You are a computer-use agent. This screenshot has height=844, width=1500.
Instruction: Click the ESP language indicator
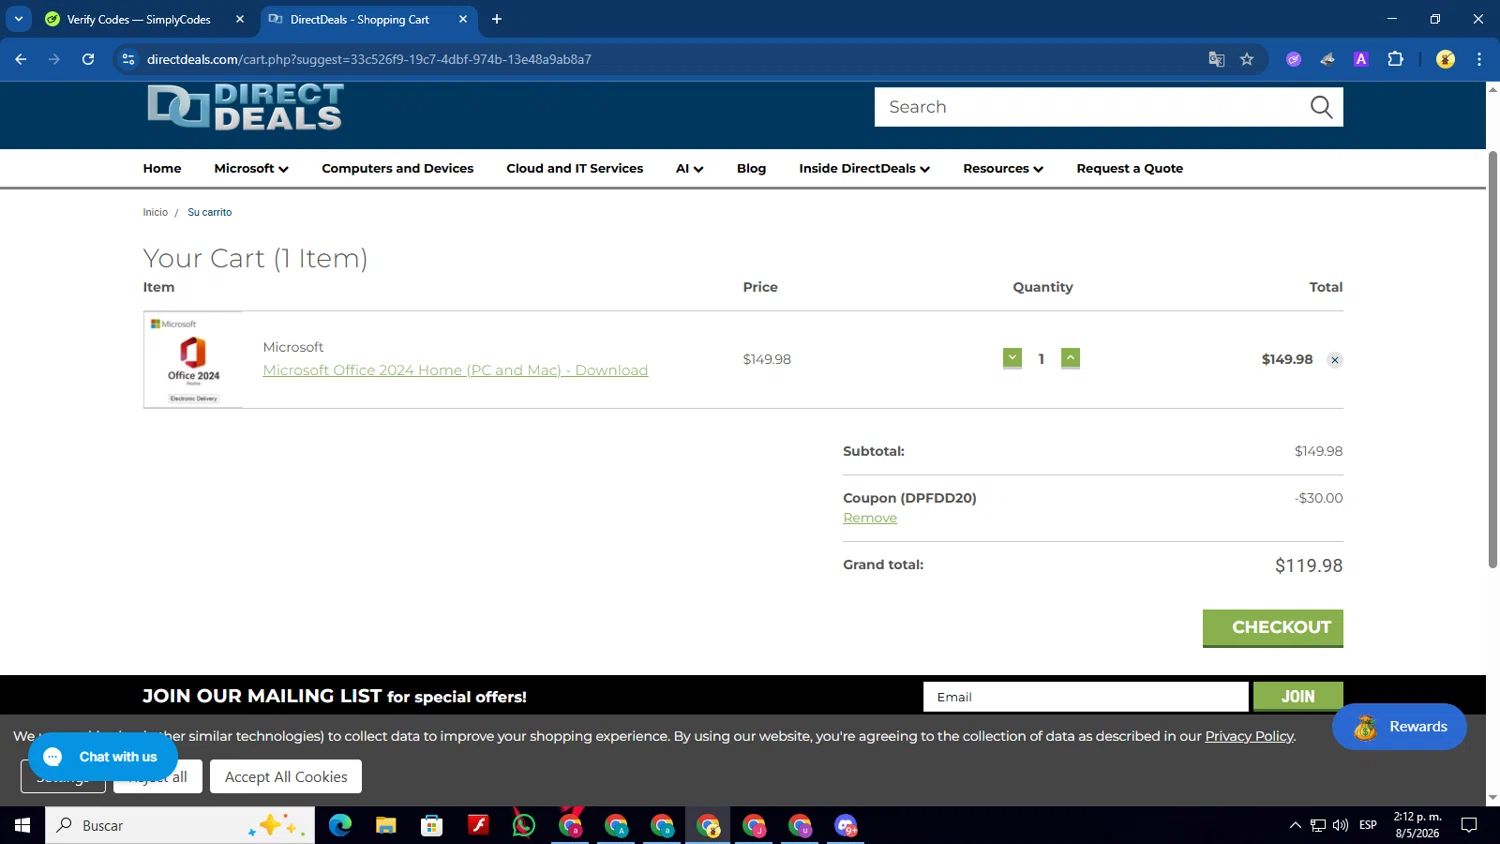tap(1368, 825)
